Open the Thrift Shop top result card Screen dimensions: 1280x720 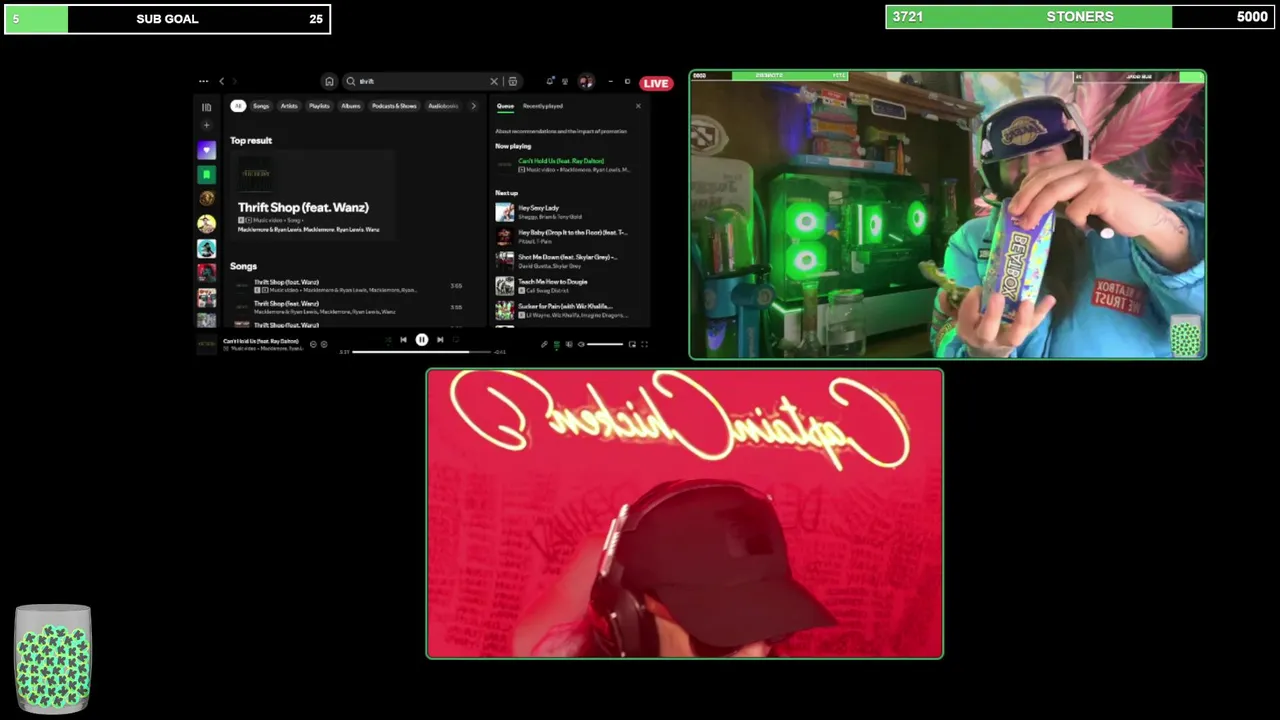(x=312, y=196)
